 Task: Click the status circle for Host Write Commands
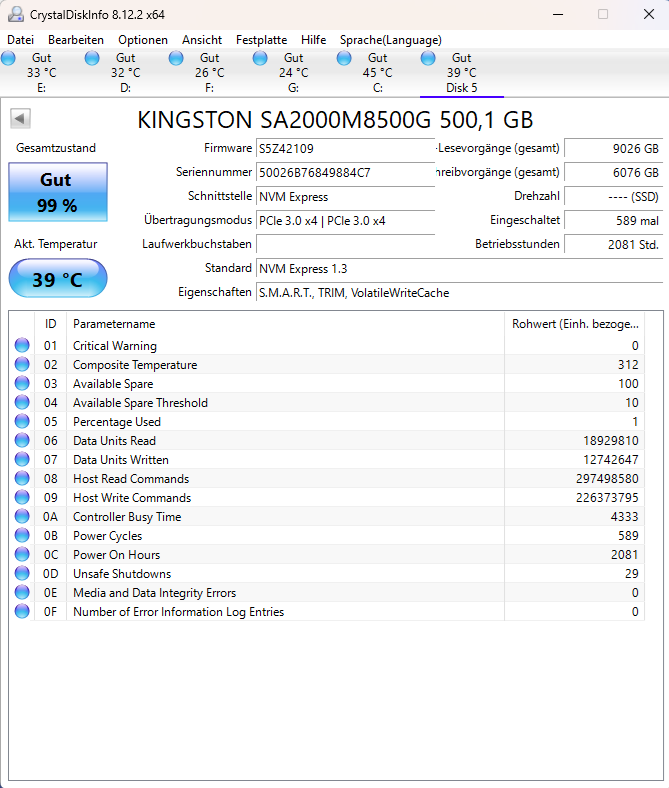pyautogui.click(x=22, y=498)
